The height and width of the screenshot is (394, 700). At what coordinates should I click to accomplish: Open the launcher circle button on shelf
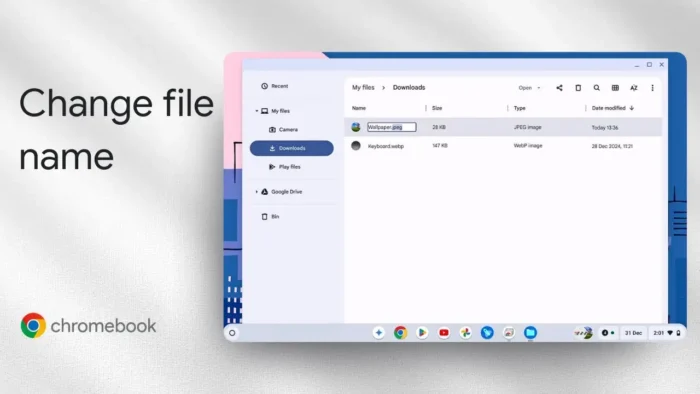(x=232, y=333)
